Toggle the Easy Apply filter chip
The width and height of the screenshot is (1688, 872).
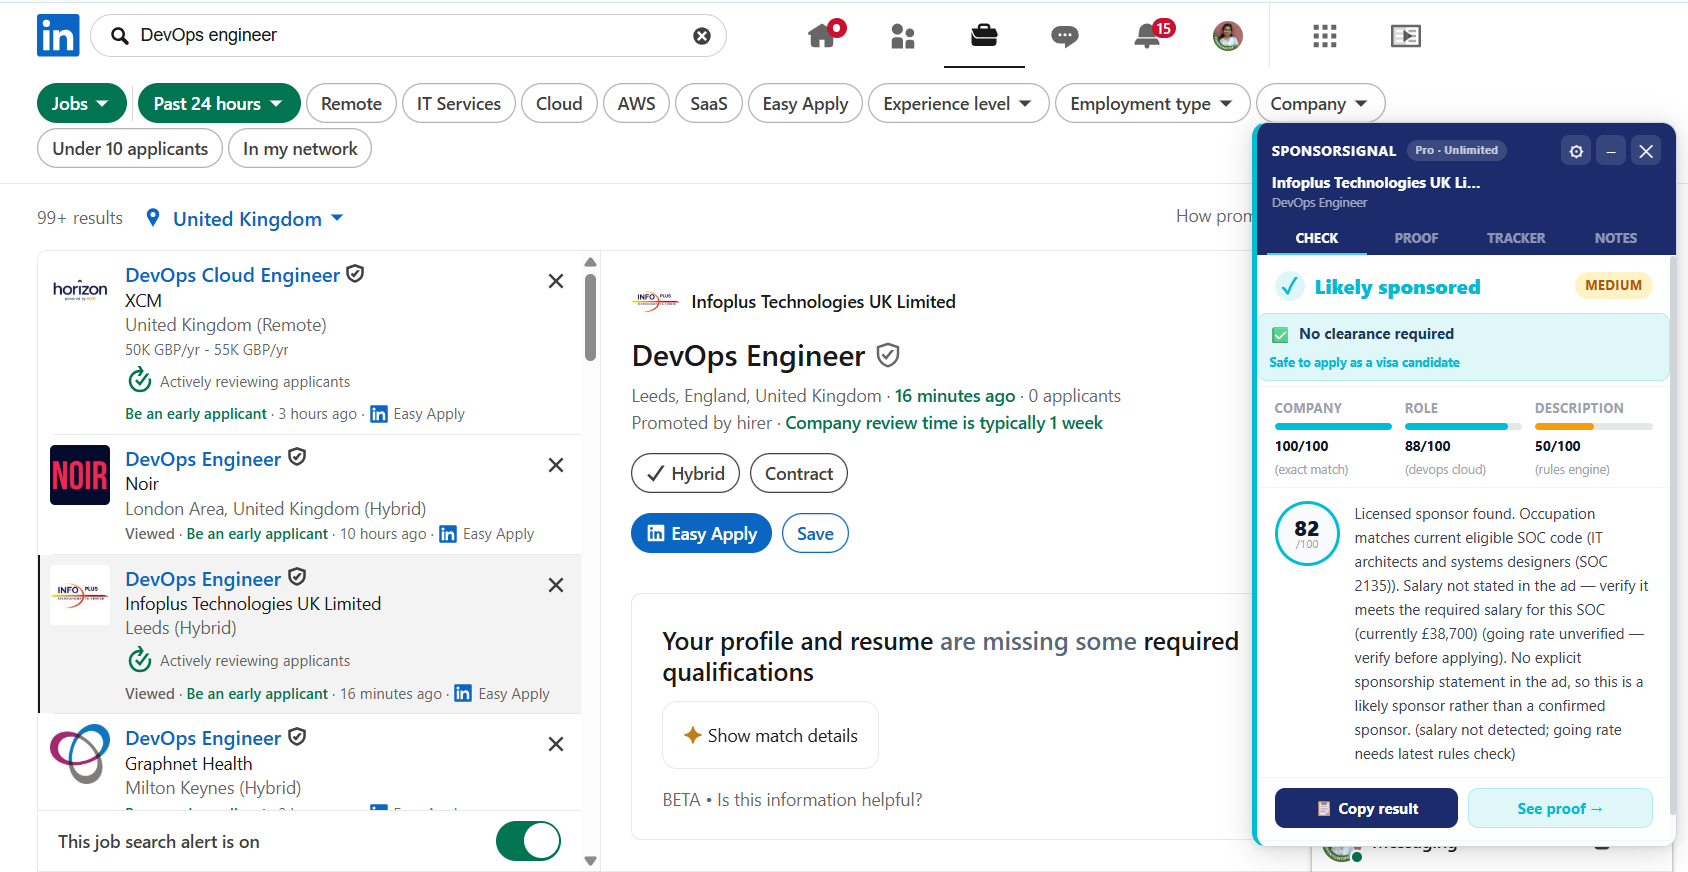[805, 103]
